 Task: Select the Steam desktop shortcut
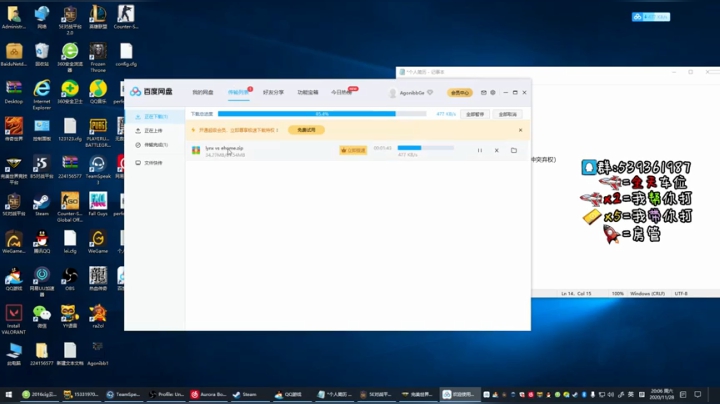coord(42,205)
